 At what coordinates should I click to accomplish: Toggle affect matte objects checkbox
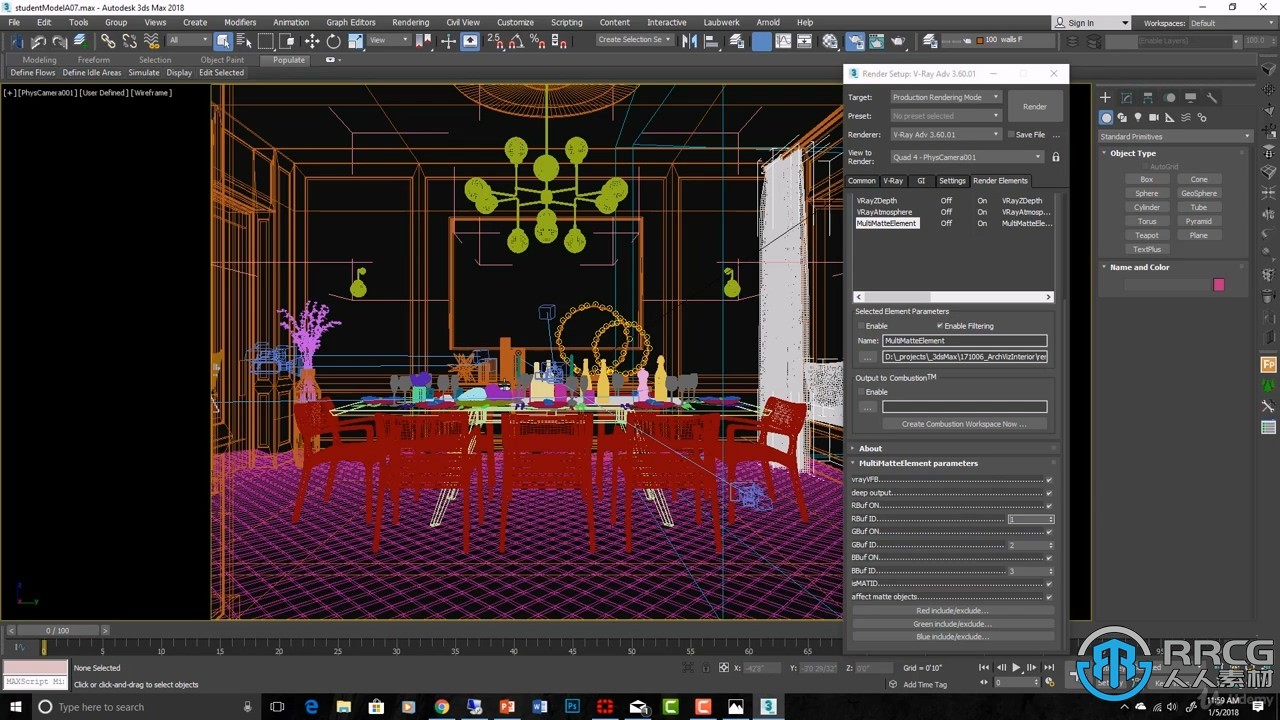pos(1049,597)
